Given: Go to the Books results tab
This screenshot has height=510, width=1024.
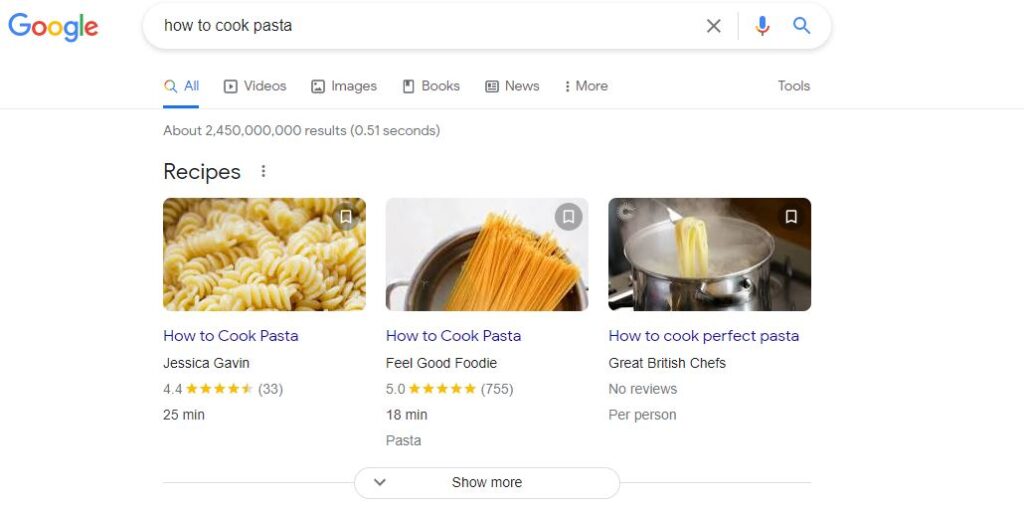Looking at the screenshot, I should (431, 86).
